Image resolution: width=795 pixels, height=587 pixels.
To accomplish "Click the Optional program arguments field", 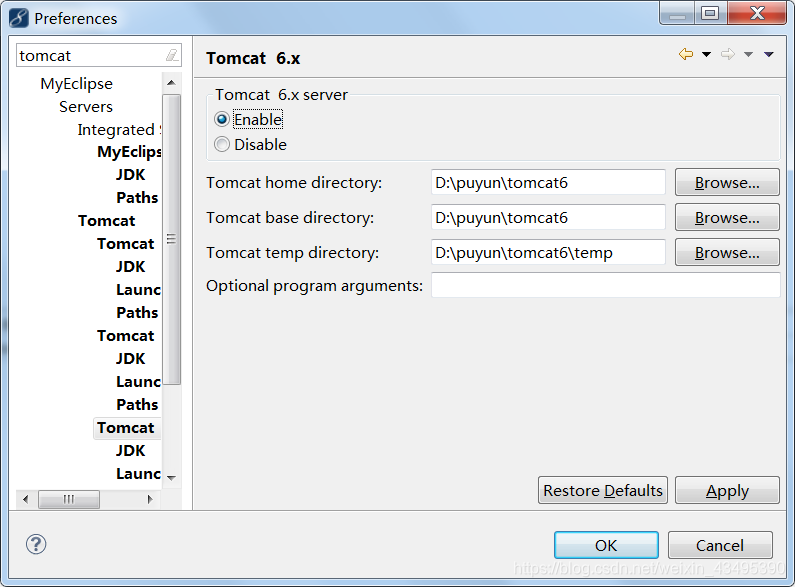I will click(605, 285).
